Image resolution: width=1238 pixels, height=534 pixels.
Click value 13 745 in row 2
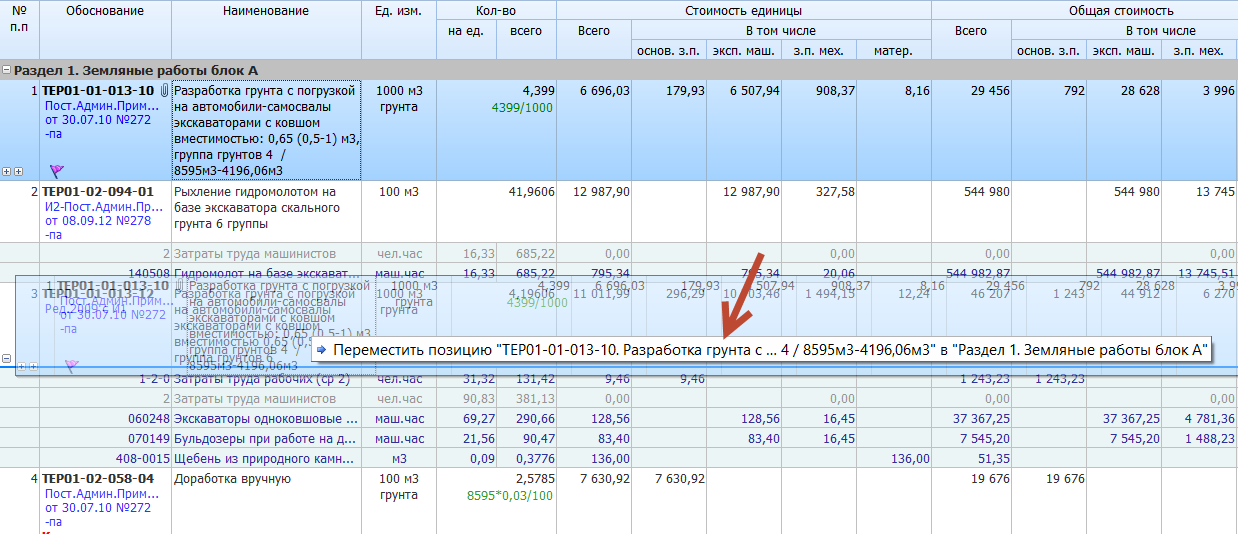(x=1213, y=191)
